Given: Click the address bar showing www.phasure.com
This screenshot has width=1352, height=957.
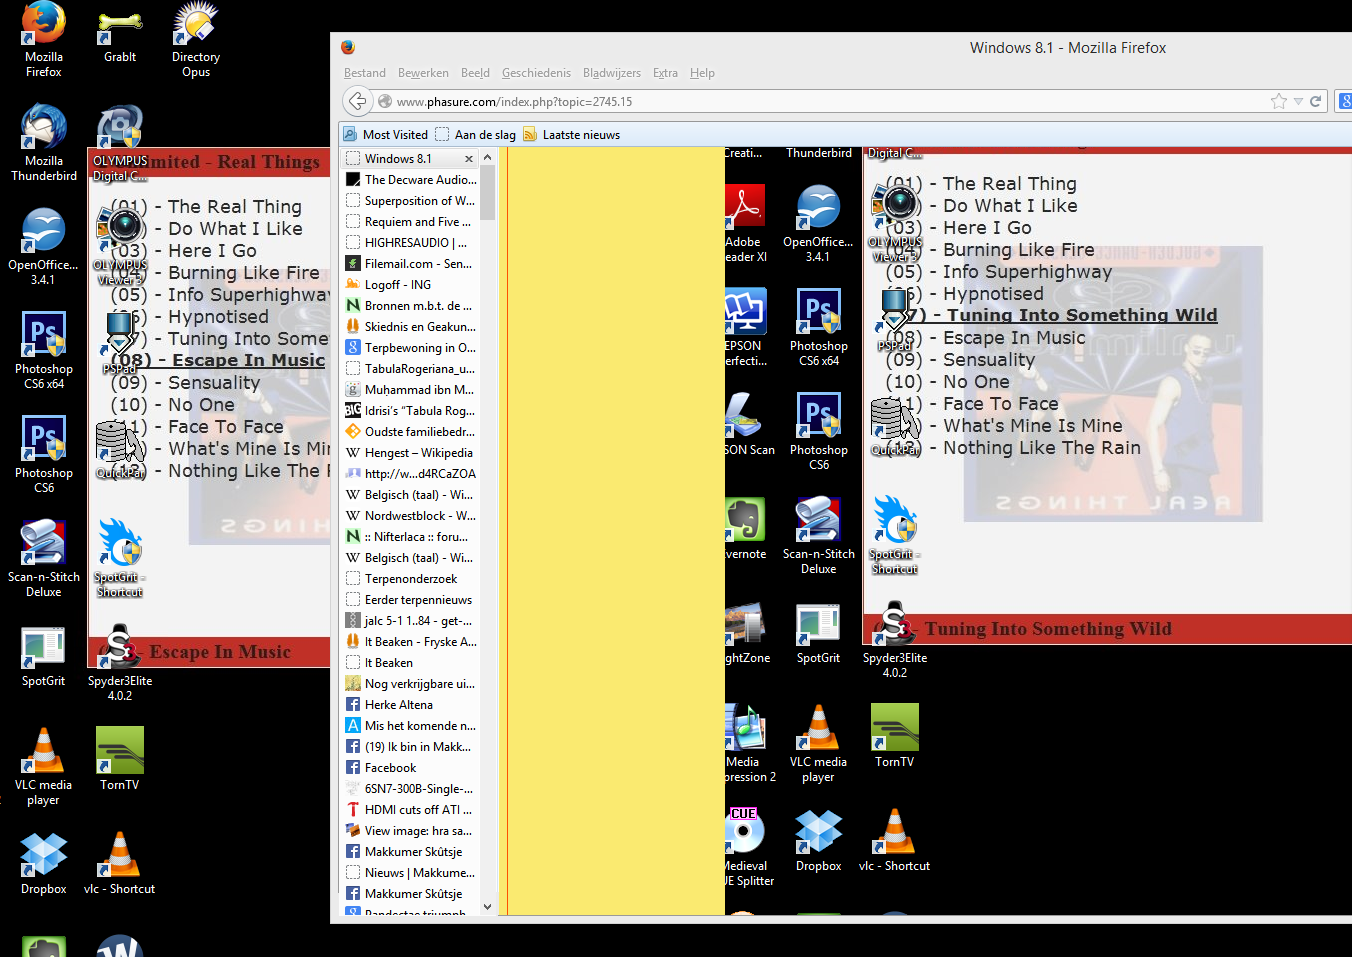Looking at the screenshot, I should point(820,101).
